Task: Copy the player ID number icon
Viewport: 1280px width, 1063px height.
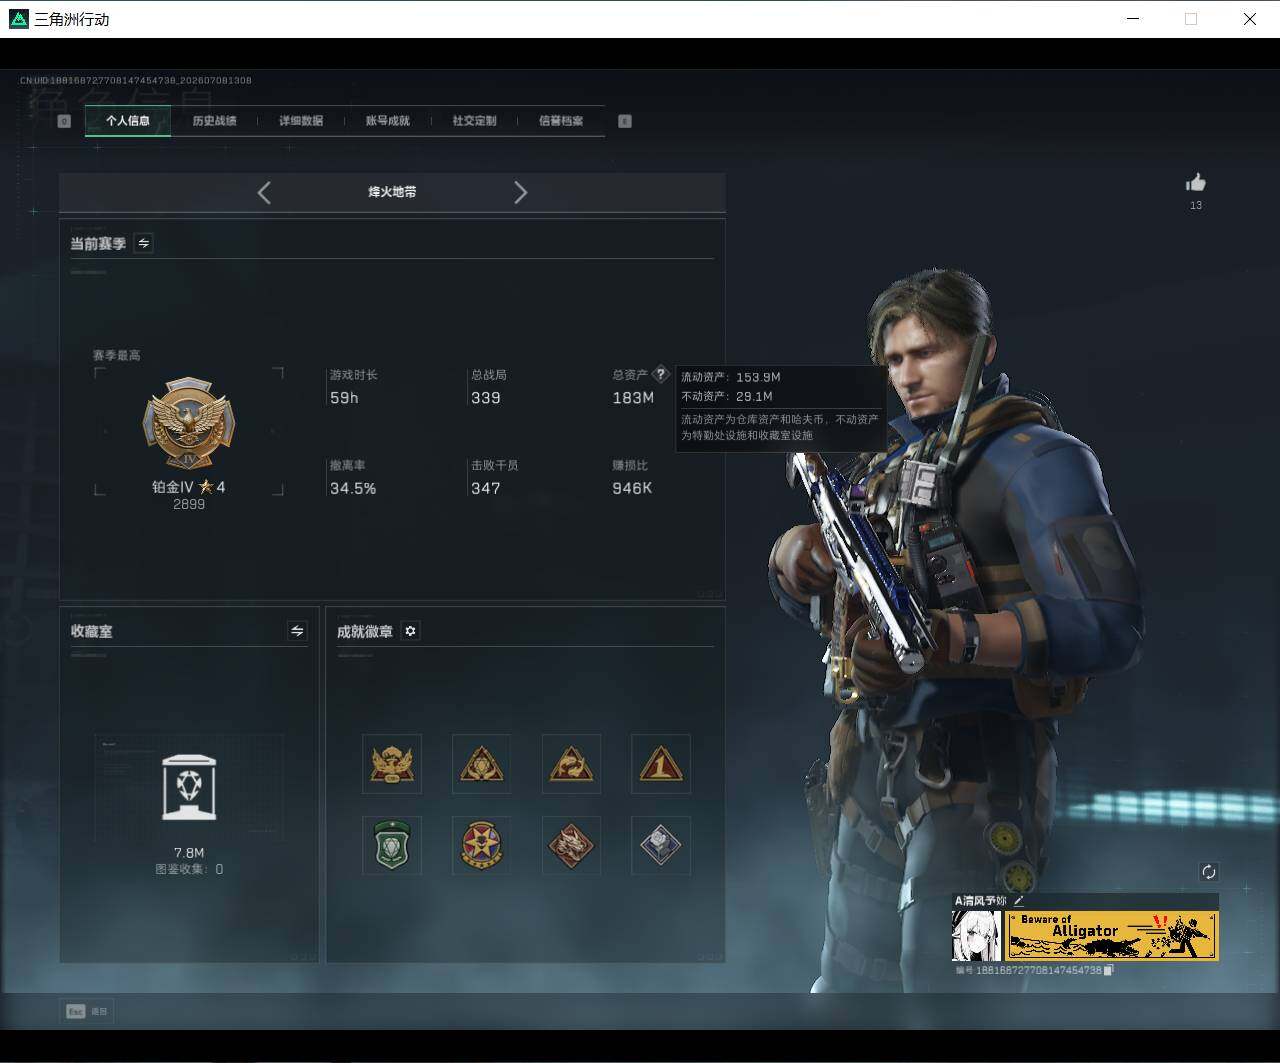Action: 1108,970
